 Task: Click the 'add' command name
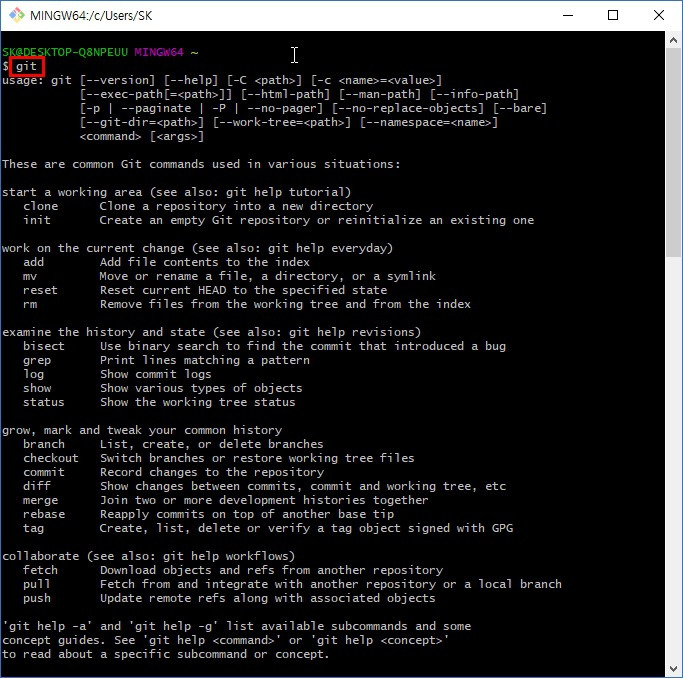coord(34,262)
